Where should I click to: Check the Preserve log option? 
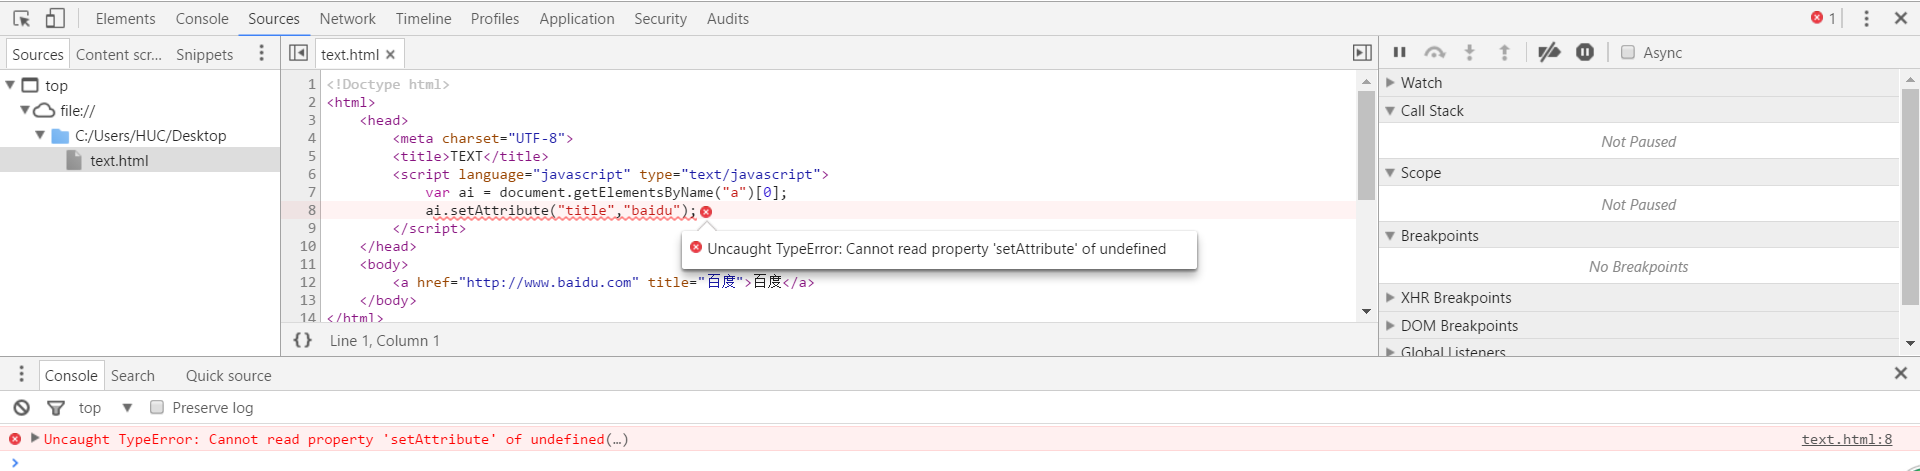(x=157, y=407)
